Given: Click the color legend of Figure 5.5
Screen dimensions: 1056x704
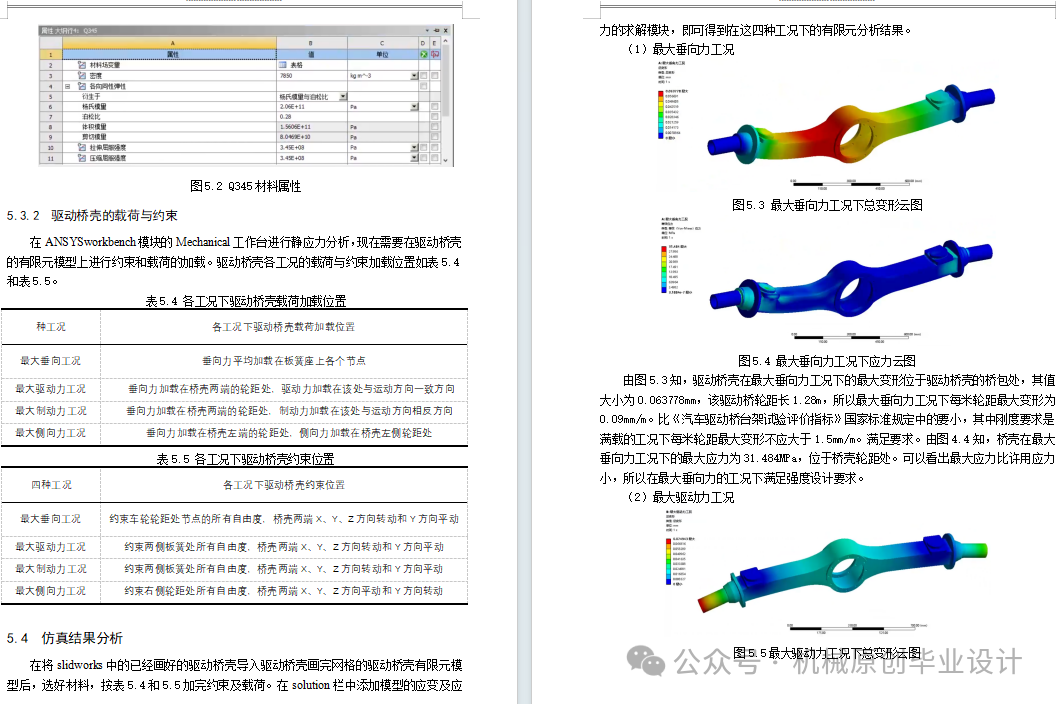Looking at the screenshot, I should pos(679,561).
